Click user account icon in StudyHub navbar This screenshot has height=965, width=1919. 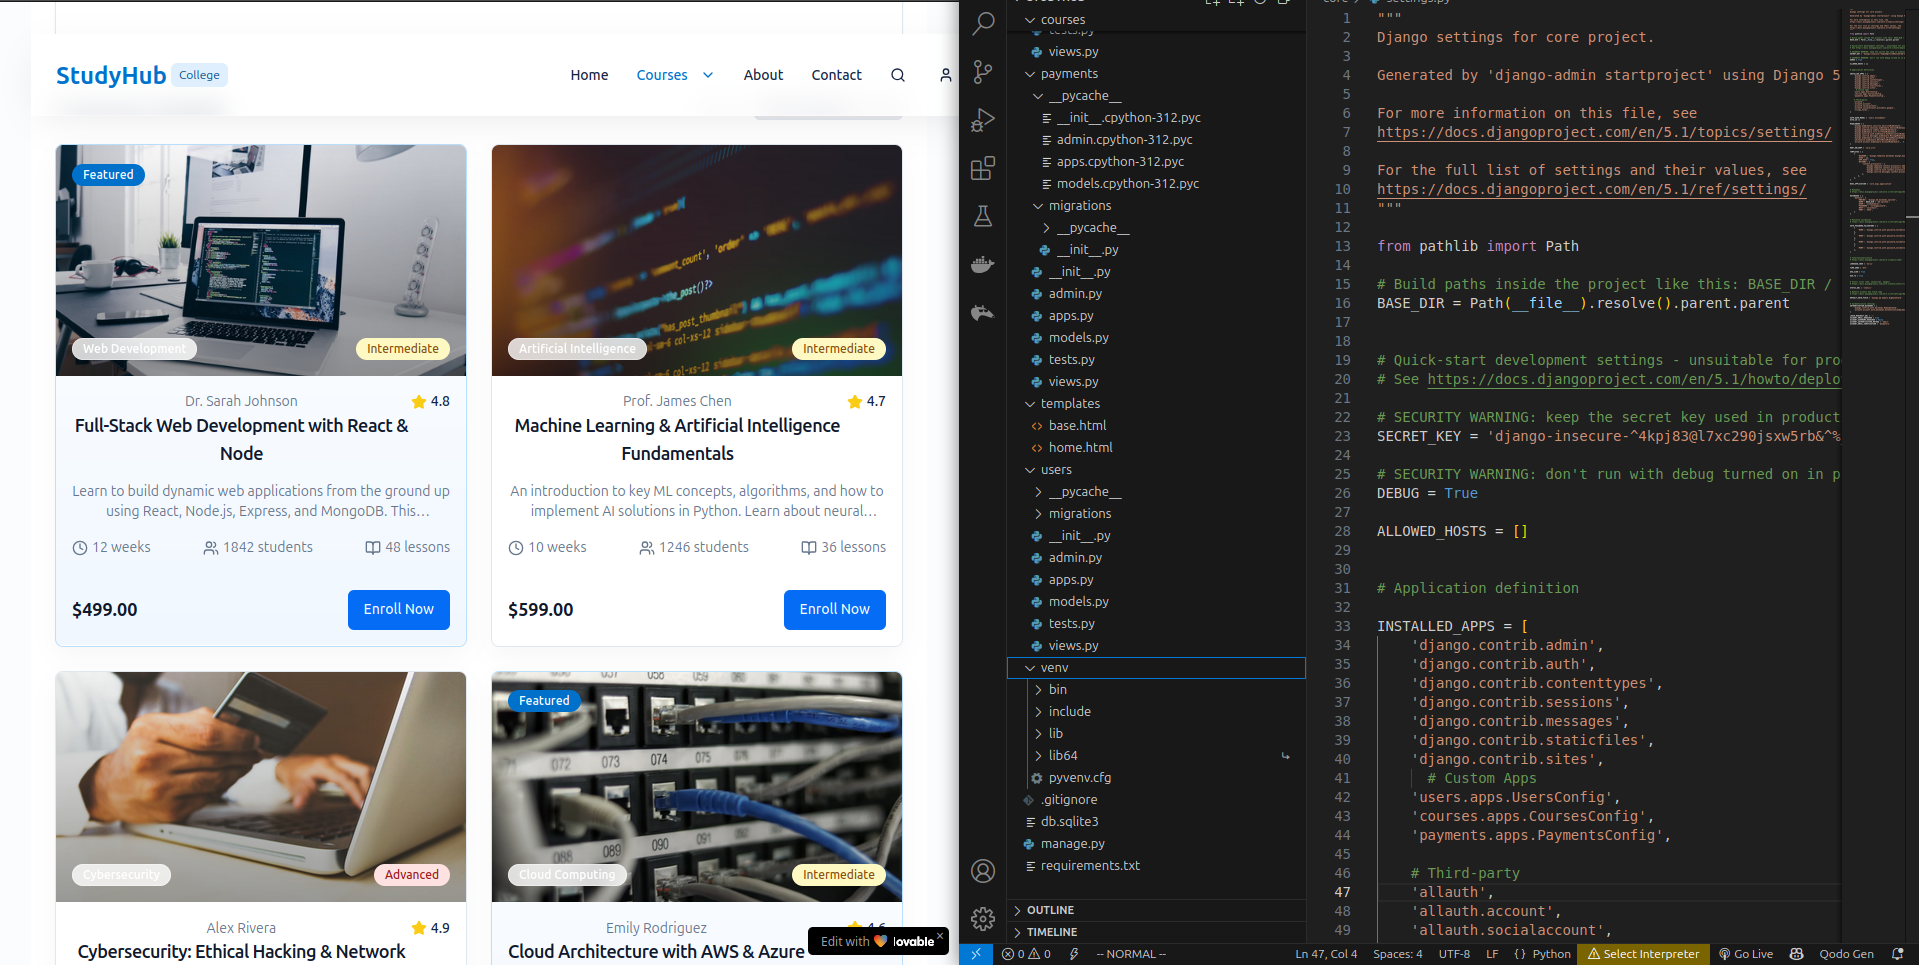tap(945, 75)
